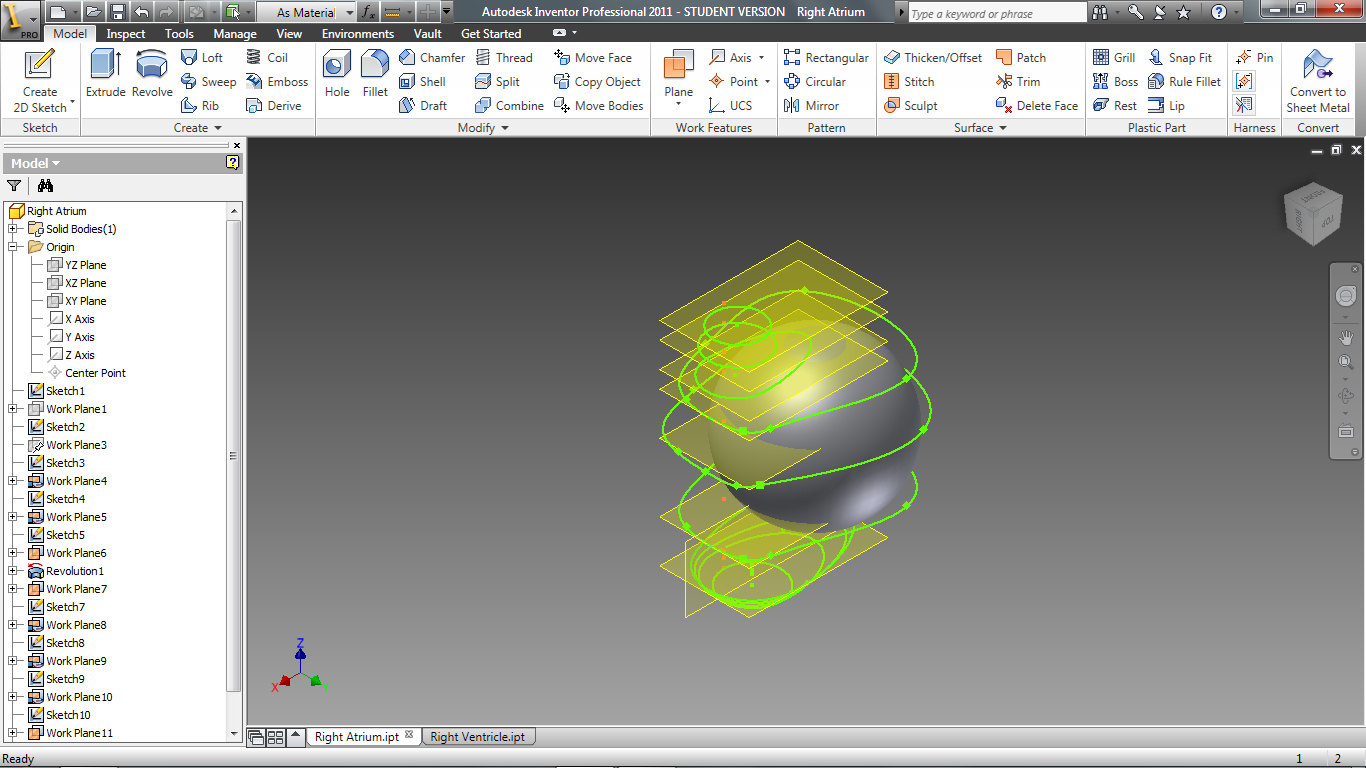Expand the Solid Bodies(1) node

[13, 229]
